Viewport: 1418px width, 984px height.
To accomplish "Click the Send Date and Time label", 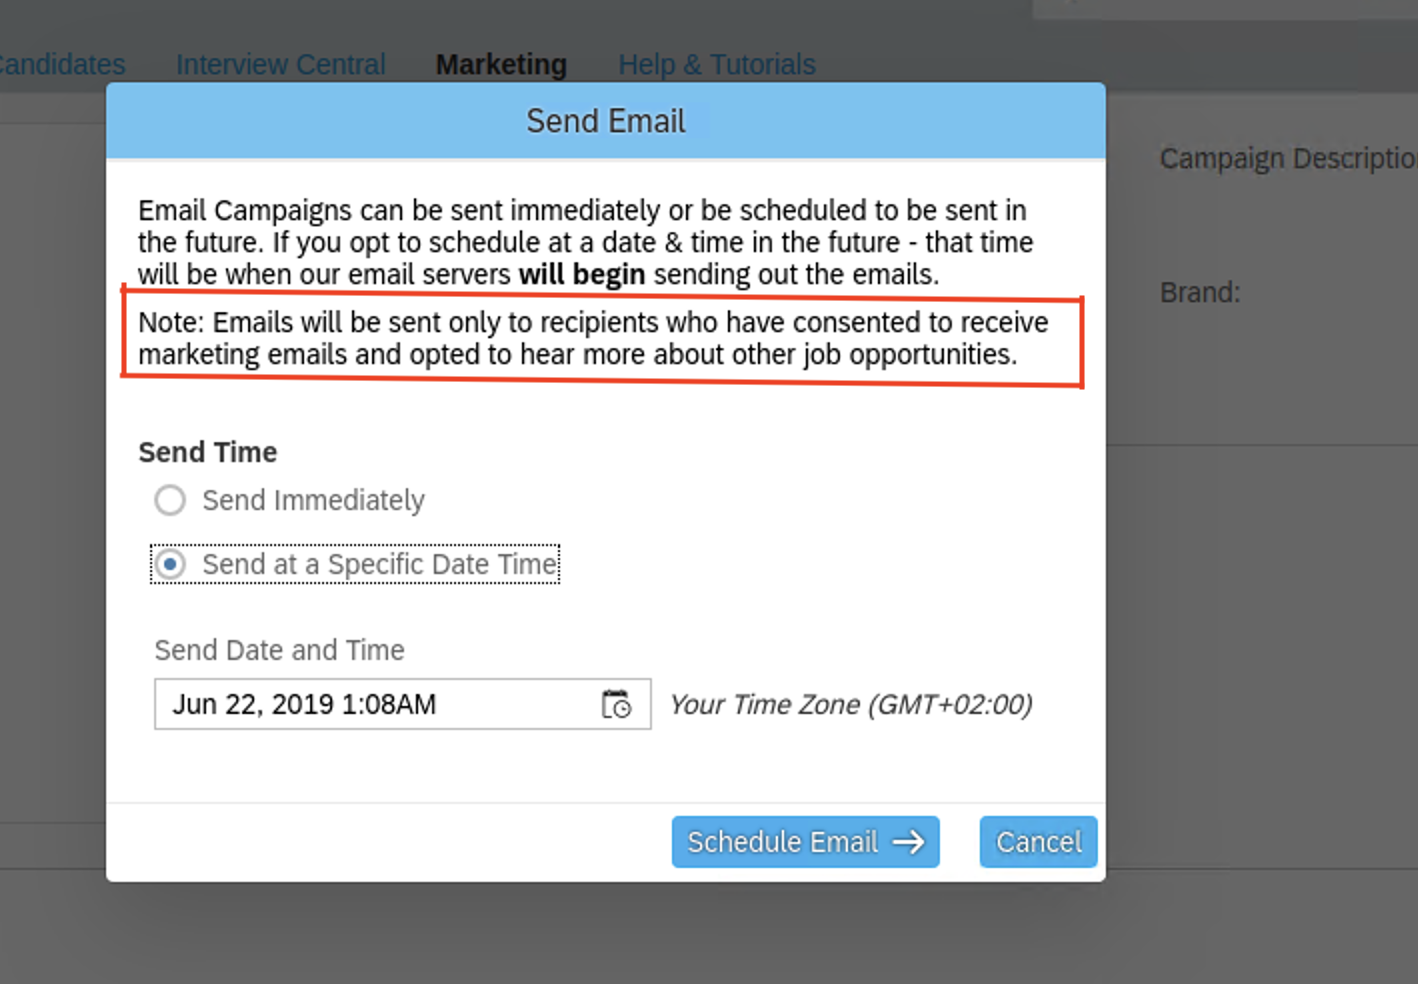I will (x=279, y=650).
